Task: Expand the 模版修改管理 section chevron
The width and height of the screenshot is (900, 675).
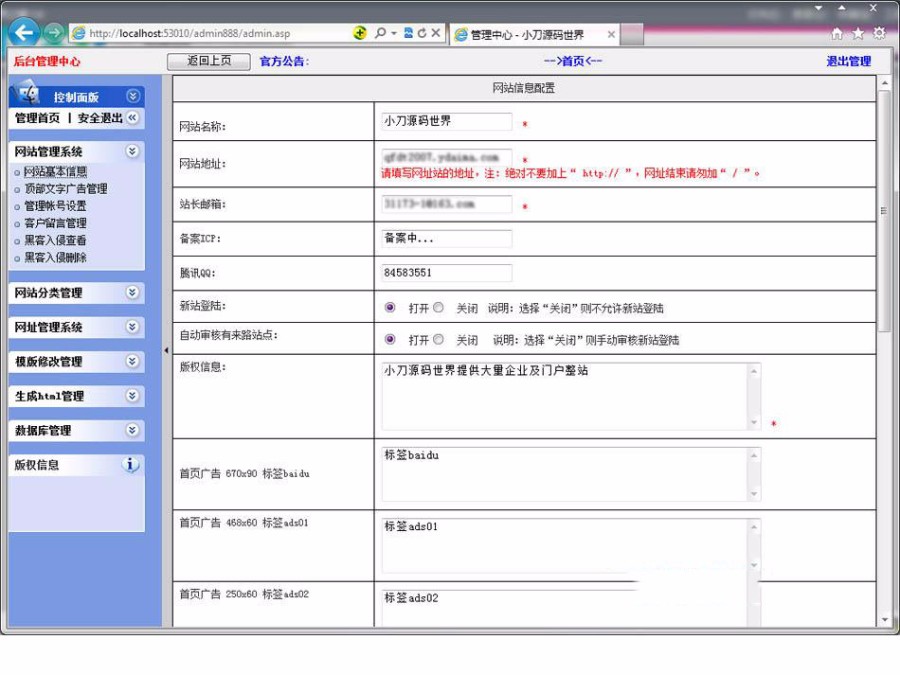Action: [132, 361]
